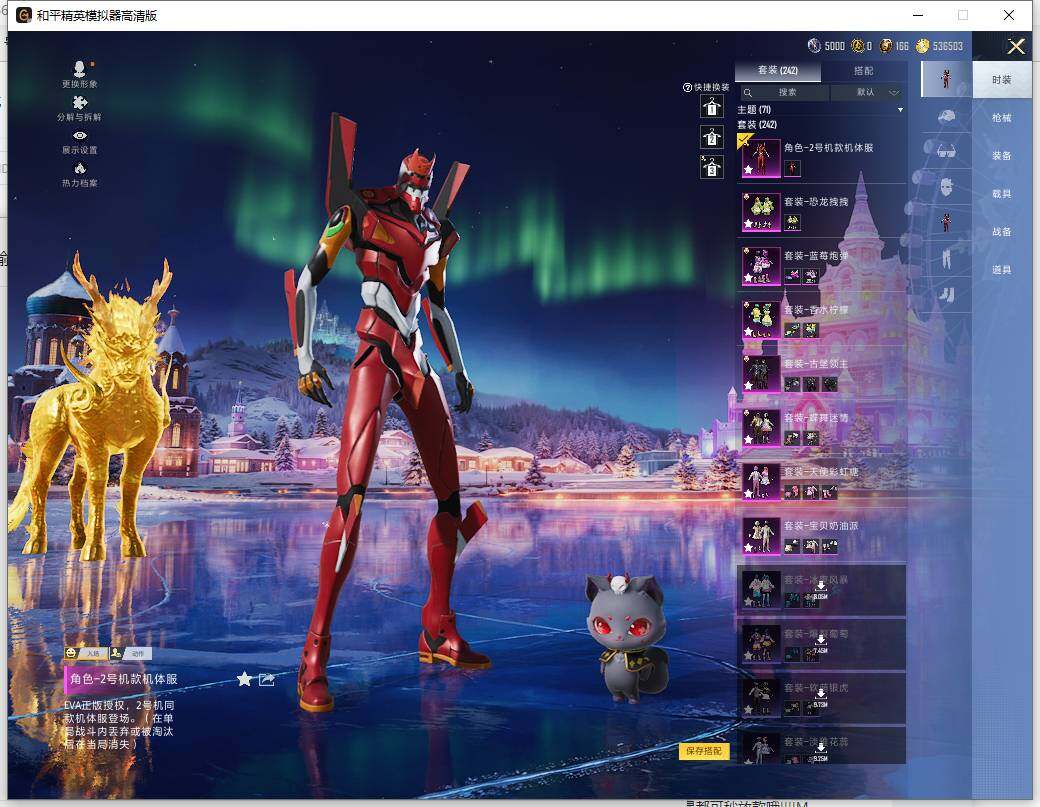The height and width of the screenshot is (807, 1040).
Task: Open the face mask category icon
Action: [x=945, y=186]
